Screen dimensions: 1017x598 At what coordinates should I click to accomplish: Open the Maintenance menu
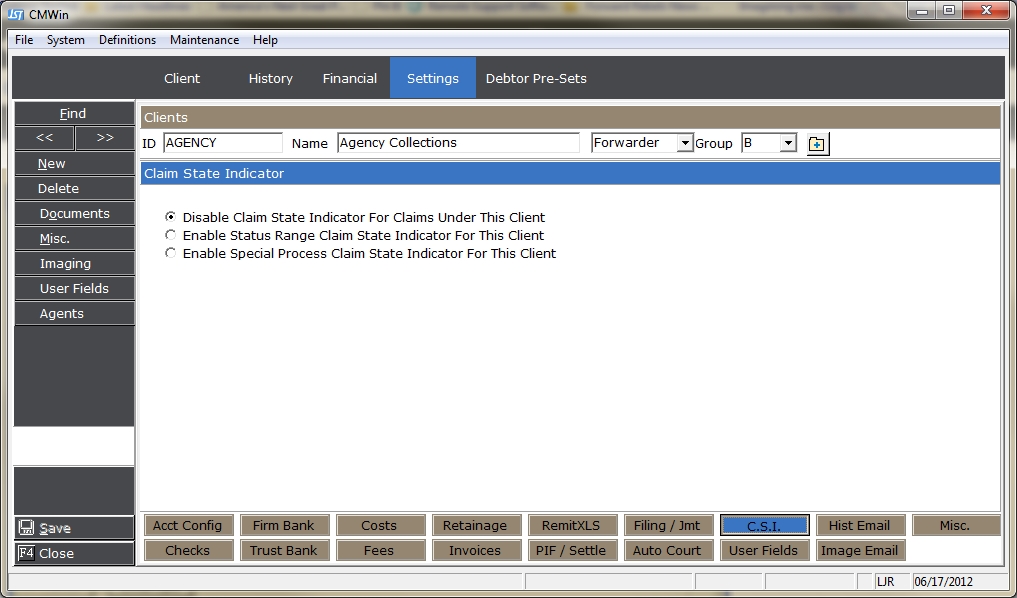204,40
